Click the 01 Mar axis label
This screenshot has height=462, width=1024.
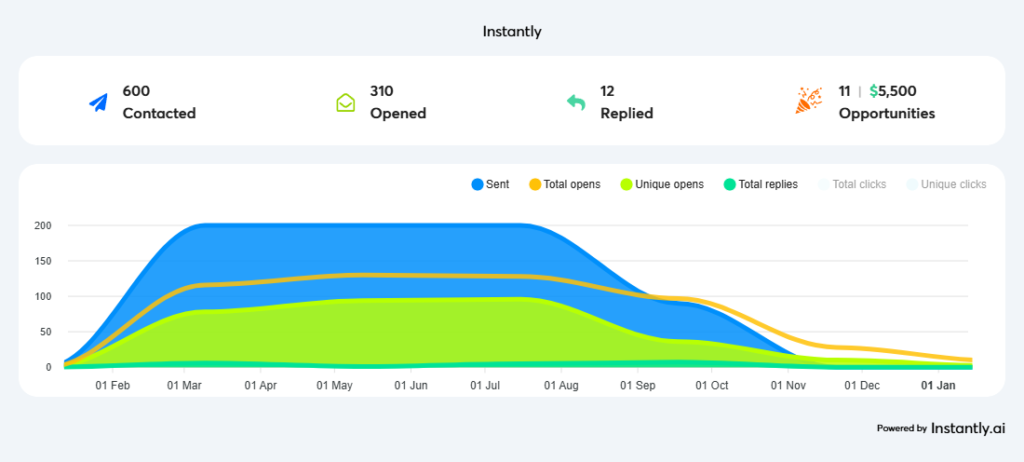click(184, 386)
